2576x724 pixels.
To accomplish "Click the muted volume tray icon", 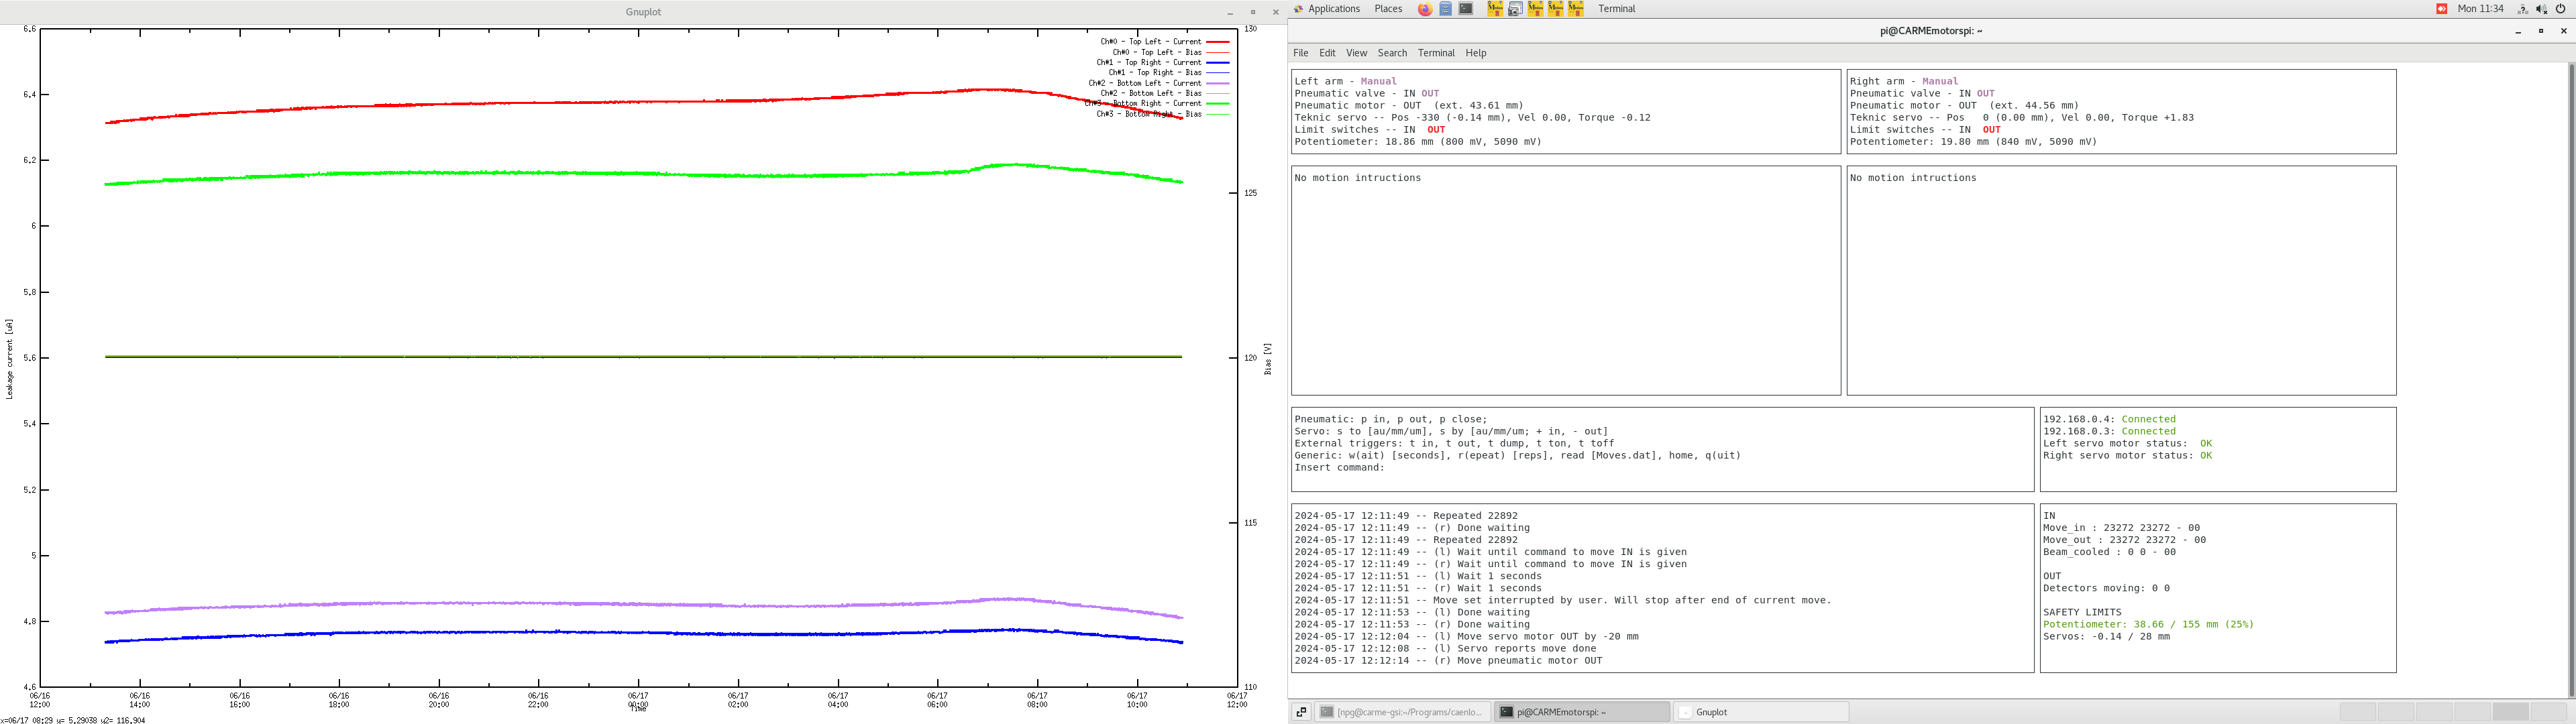I will coord(2542,9).
